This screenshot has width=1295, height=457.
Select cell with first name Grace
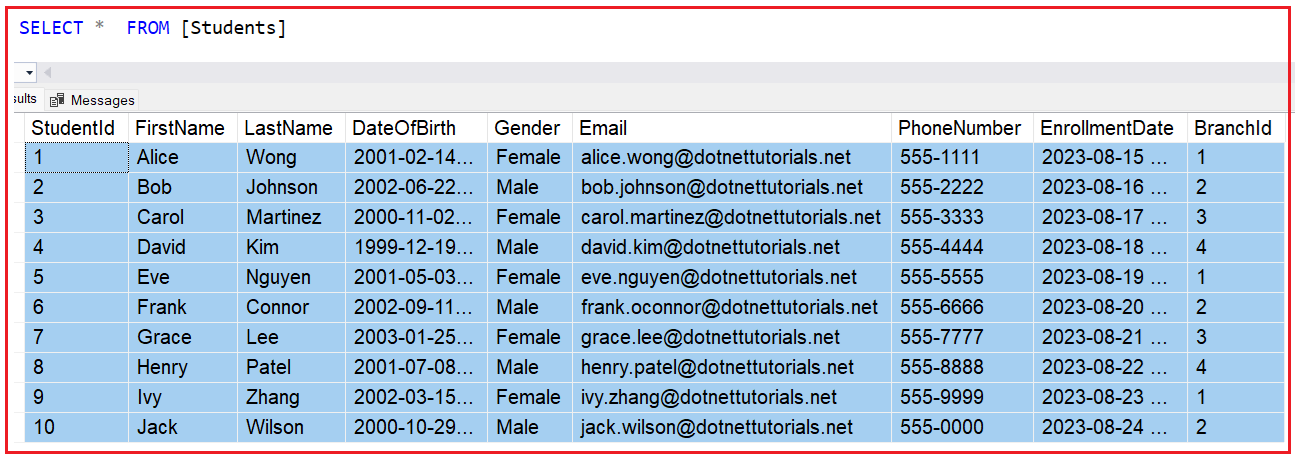point(183,337)
